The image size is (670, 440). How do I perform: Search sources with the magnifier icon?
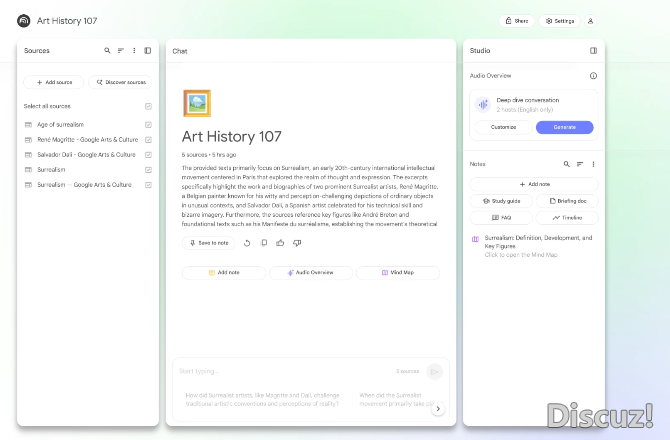pos(108,50)
